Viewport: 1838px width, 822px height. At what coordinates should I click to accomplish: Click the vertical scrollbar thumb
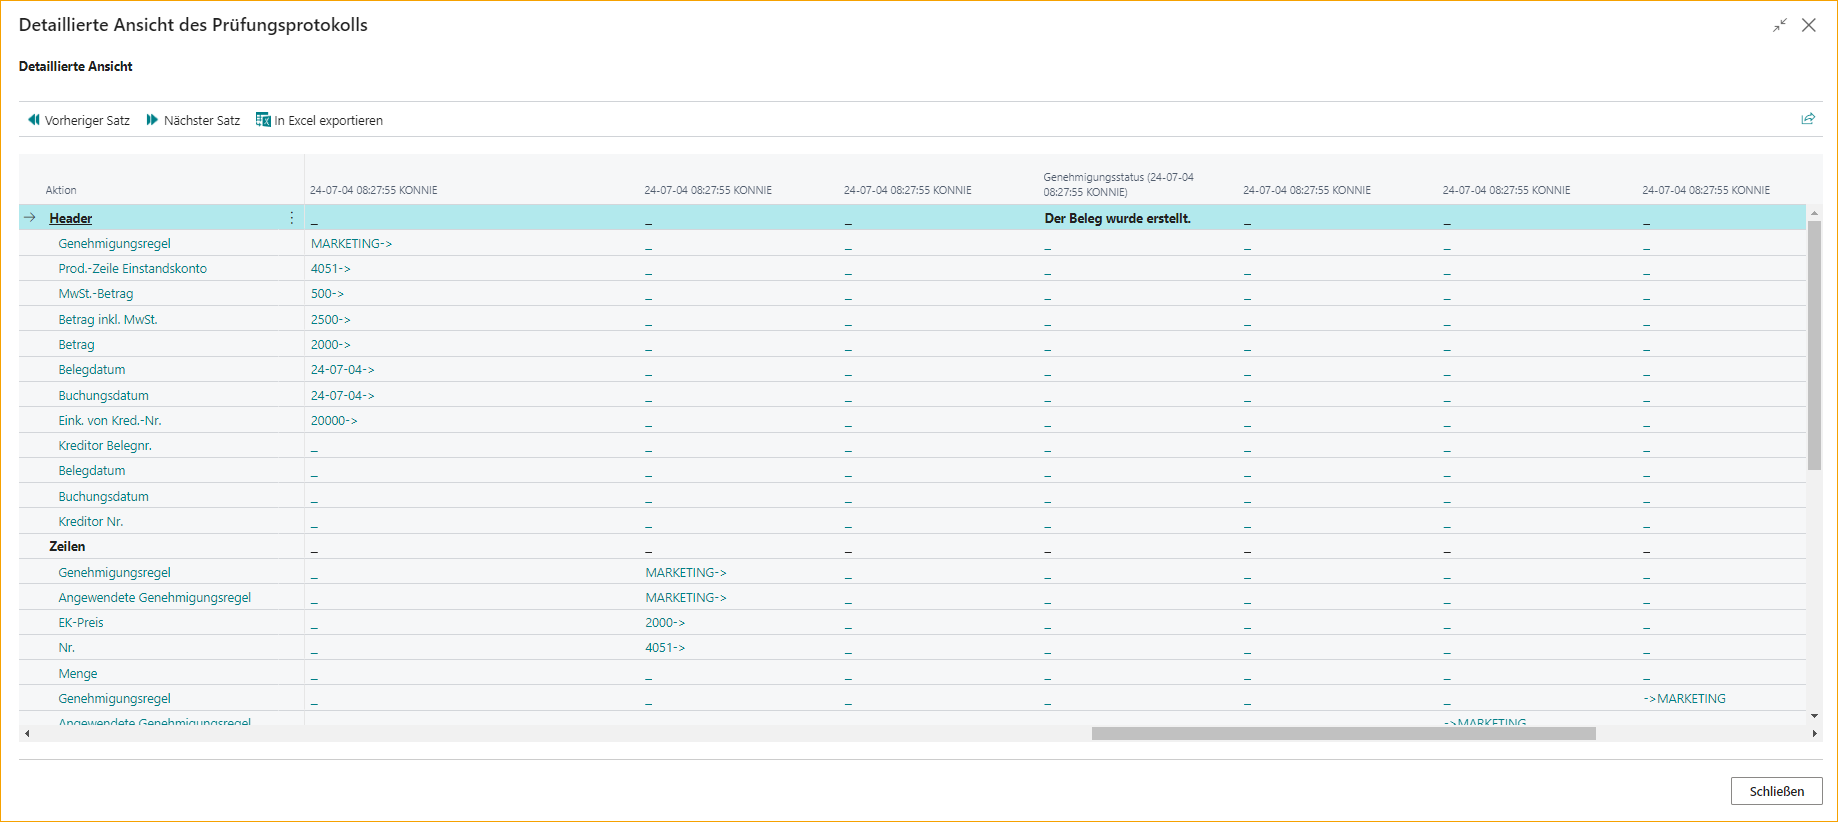(x=1814, y=345)
